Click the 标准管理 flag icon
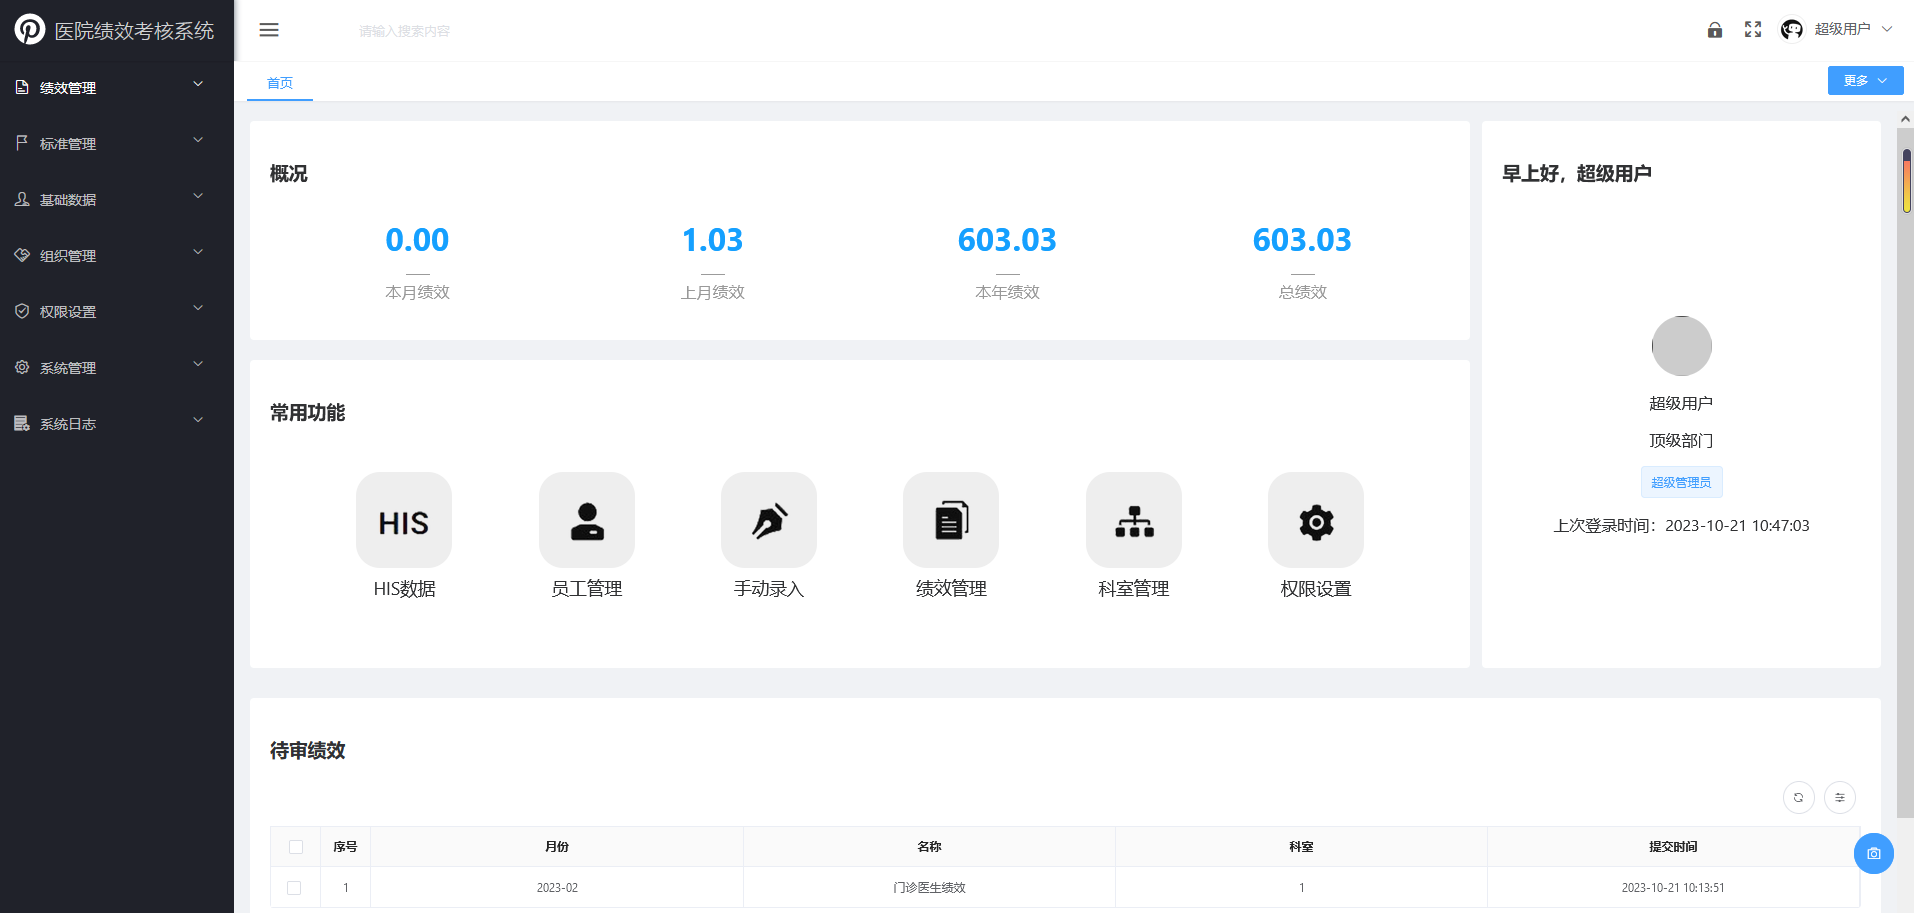The image size is (1914, 913). (x=22, y=143)
